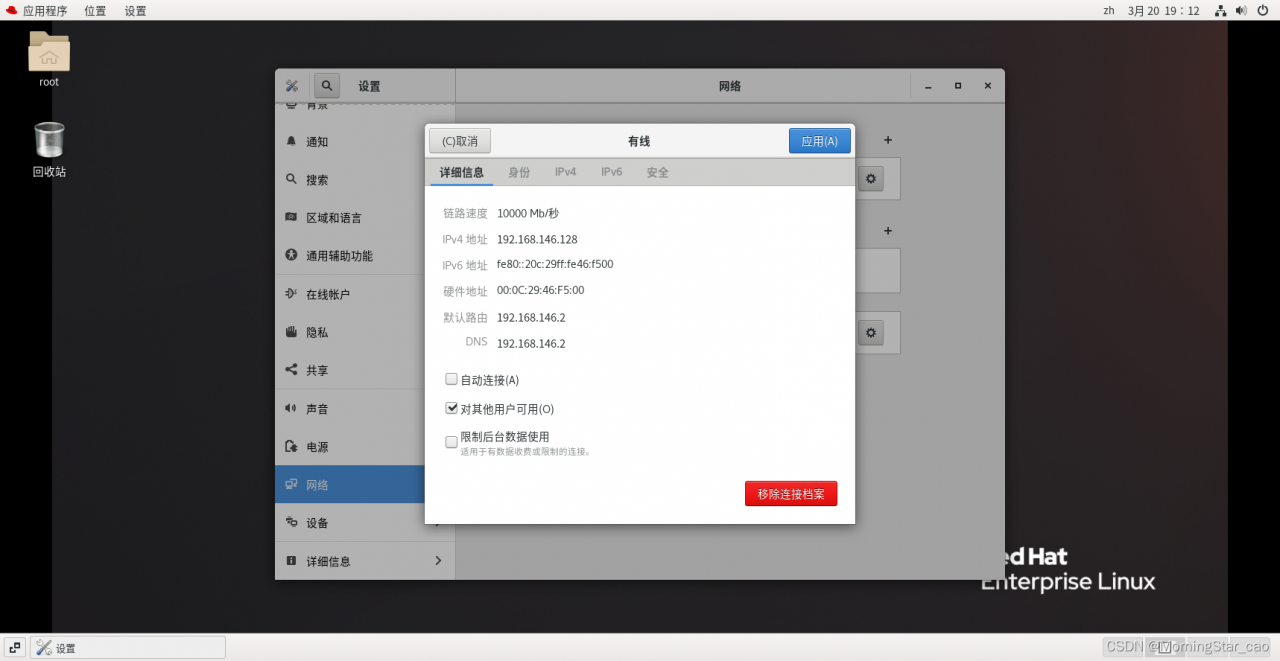
Task: Click the 搜索 magnifier icon in sidebar
Action: point(291,179)
